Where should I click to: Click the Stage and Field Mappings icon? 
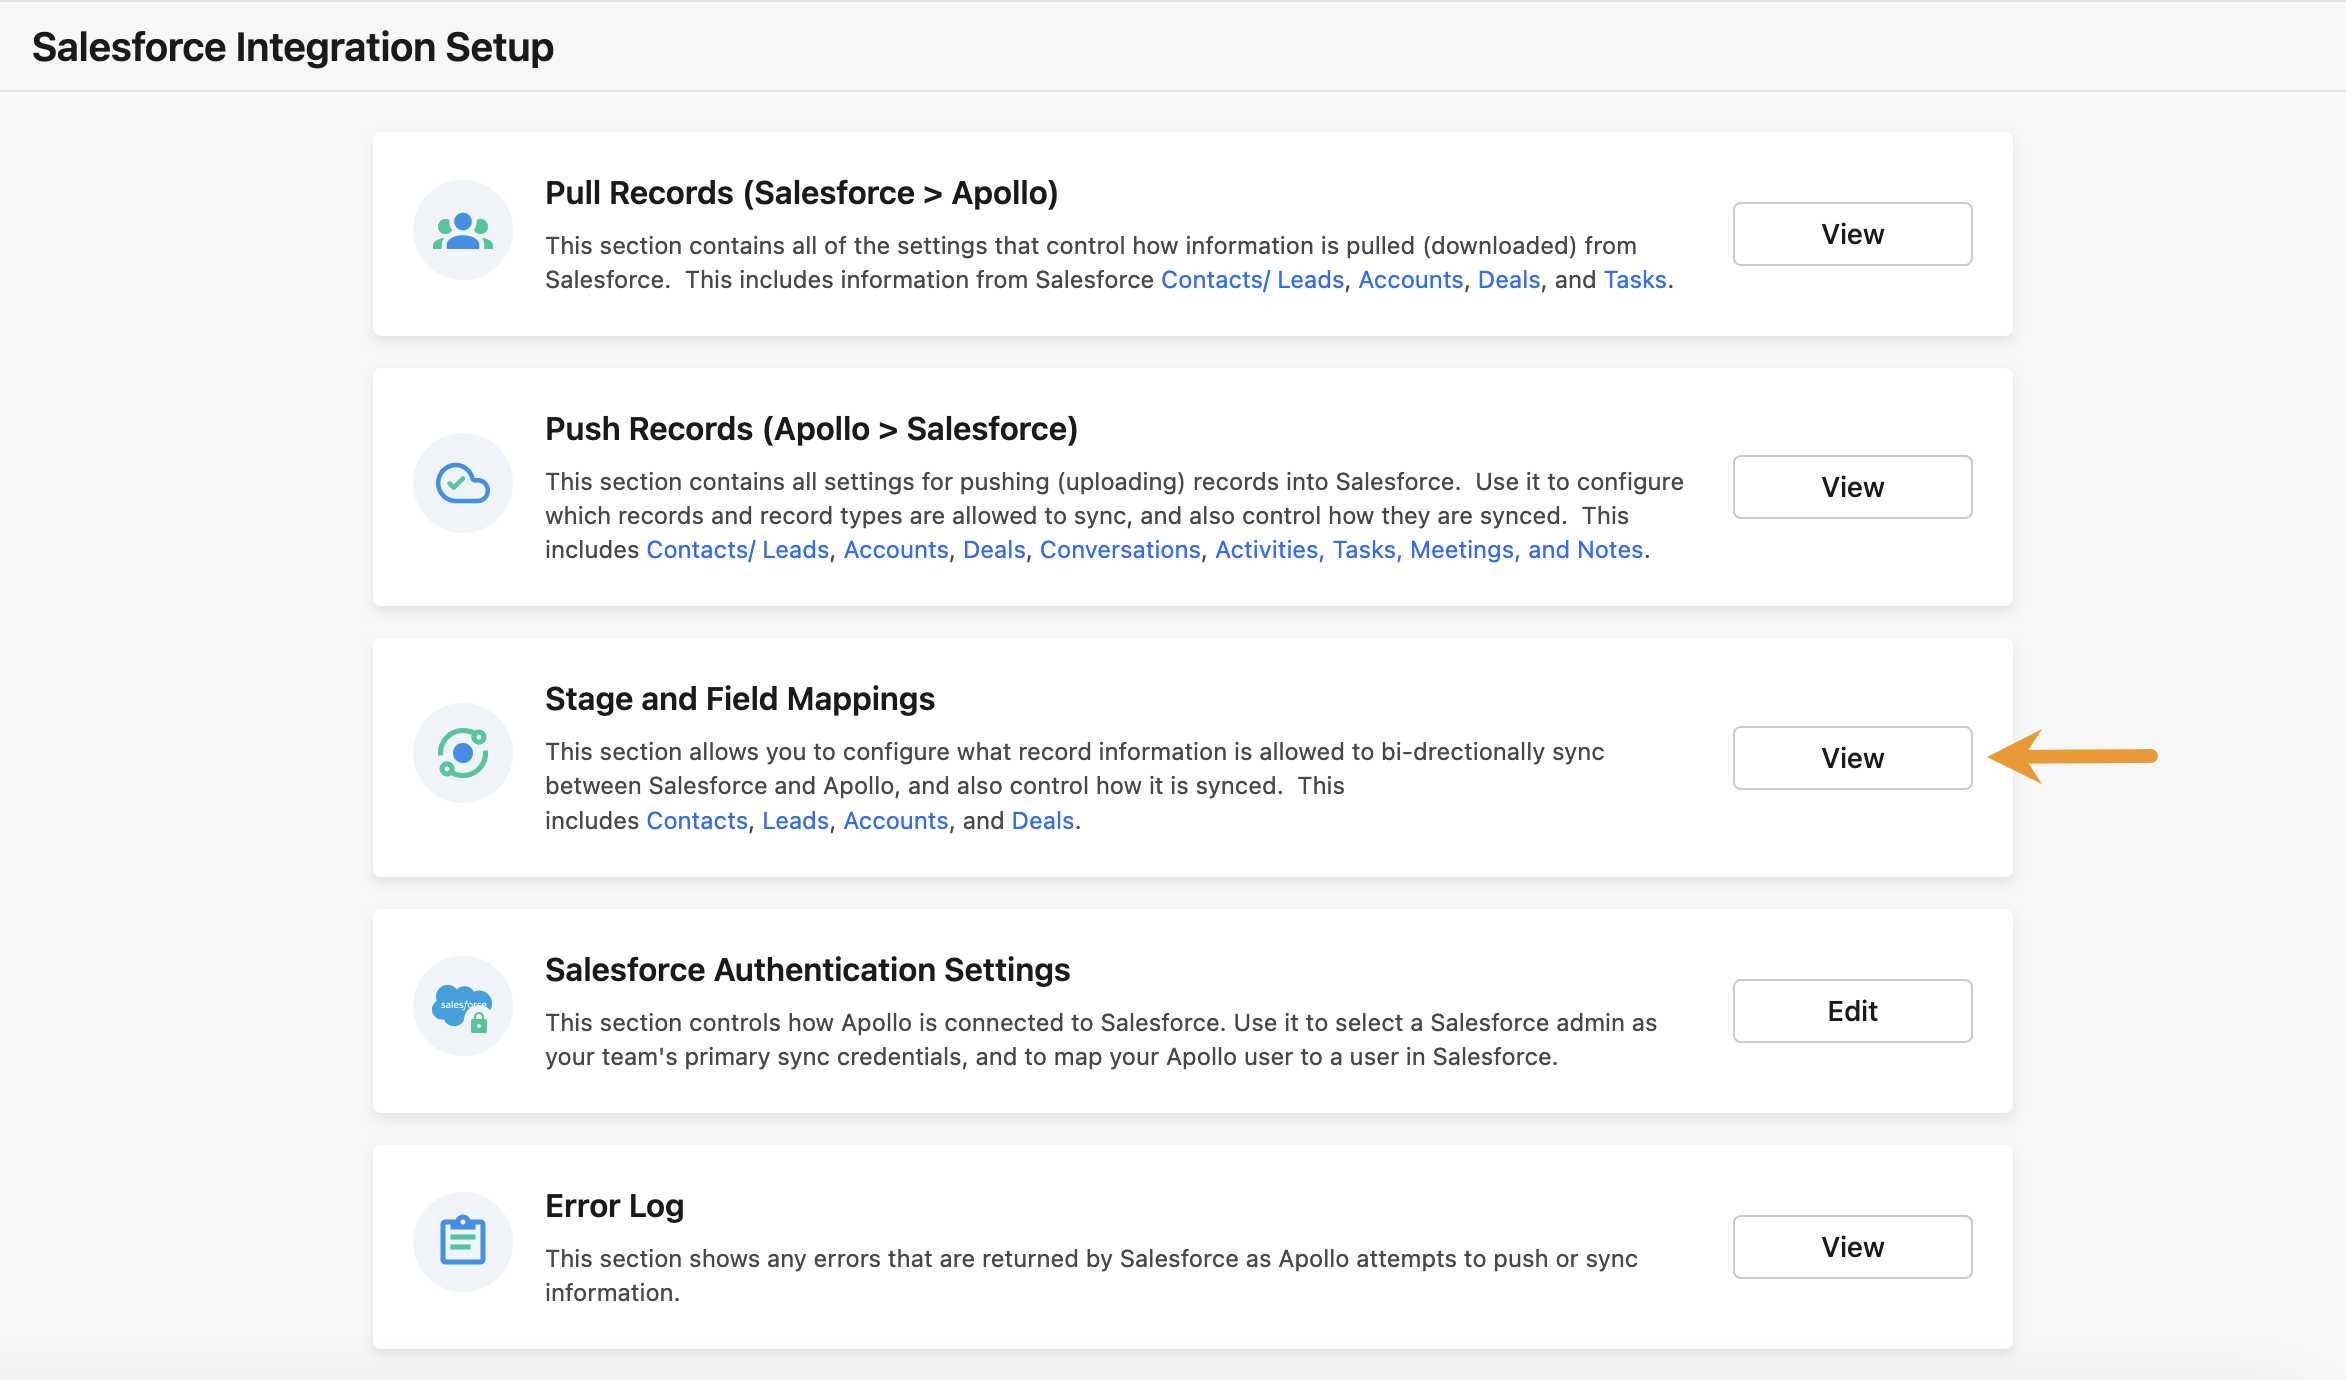(x=462, y=752)
